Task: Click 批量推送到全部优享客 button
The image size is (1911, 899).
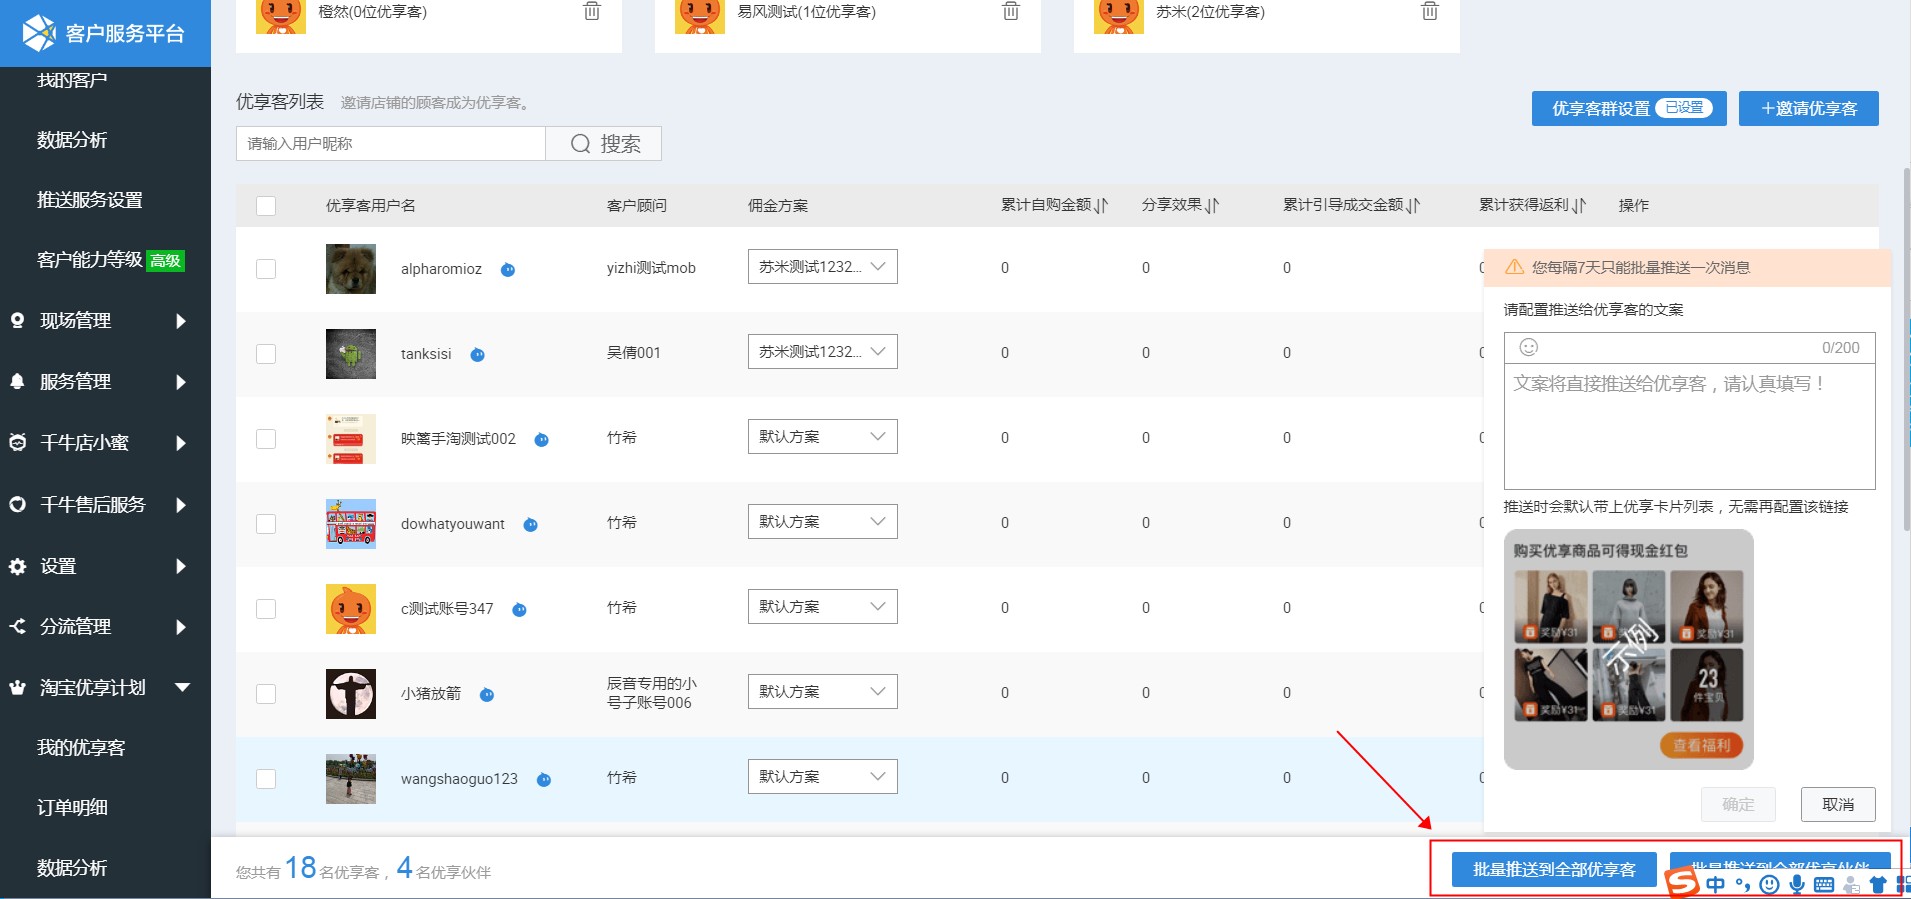Action: pyautogui.click(x=1554, y=870)
